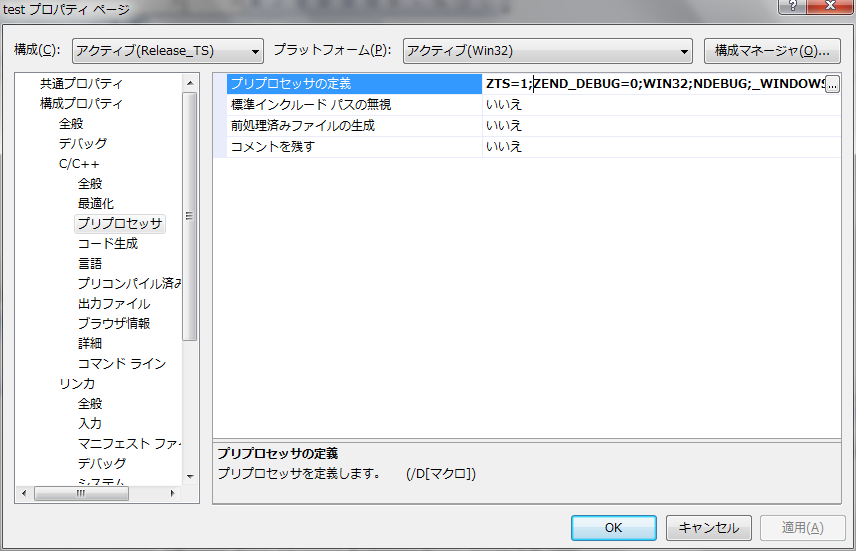Select デバッグ under 構成プロパティ

tap(82, 143)
